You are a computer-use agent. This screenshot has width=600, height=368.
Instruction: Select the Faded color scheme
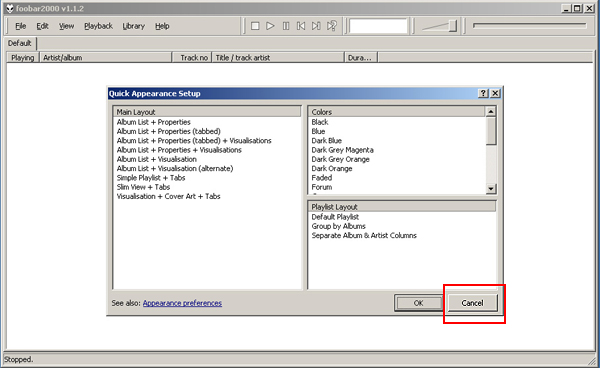322,178
